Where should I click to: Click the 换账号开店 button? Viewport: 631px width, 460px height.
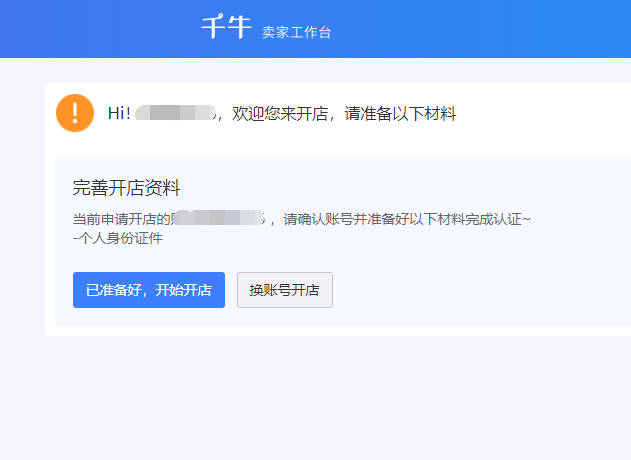click(285, 290)
